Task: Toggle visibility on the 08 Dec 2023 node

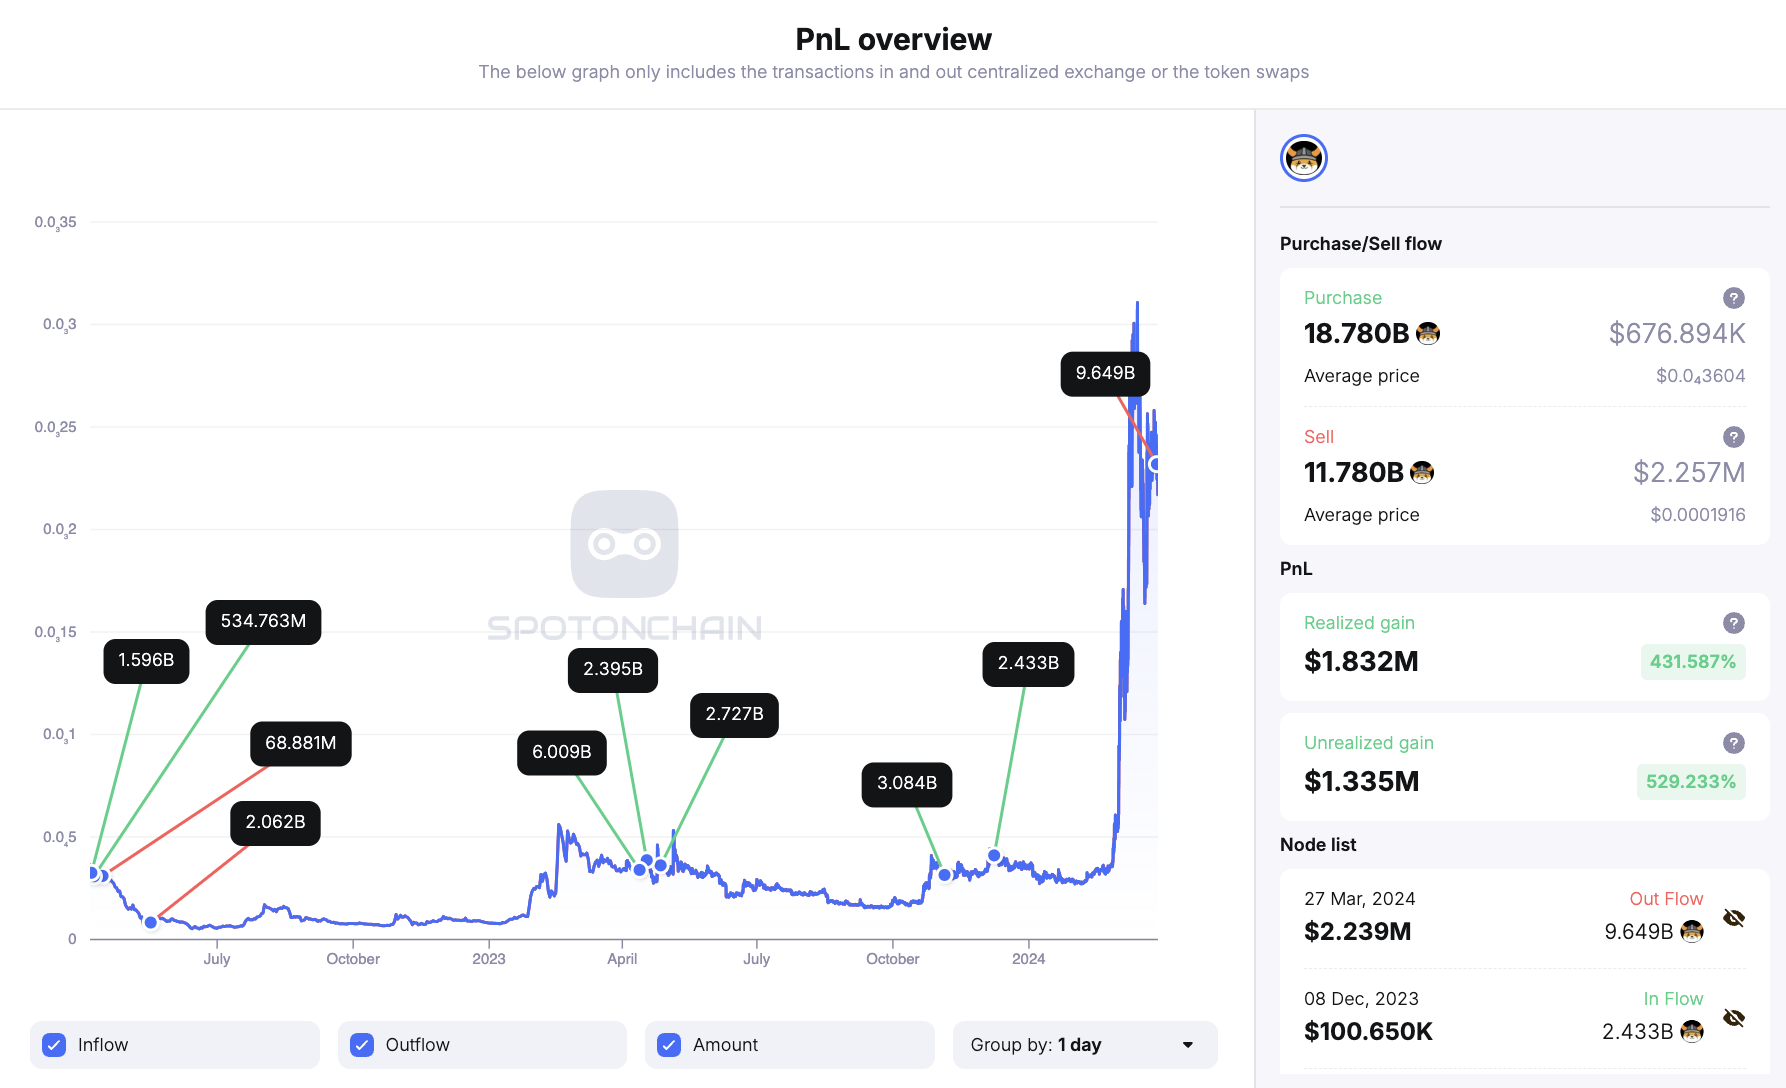Action: tap(1734, 1017)
